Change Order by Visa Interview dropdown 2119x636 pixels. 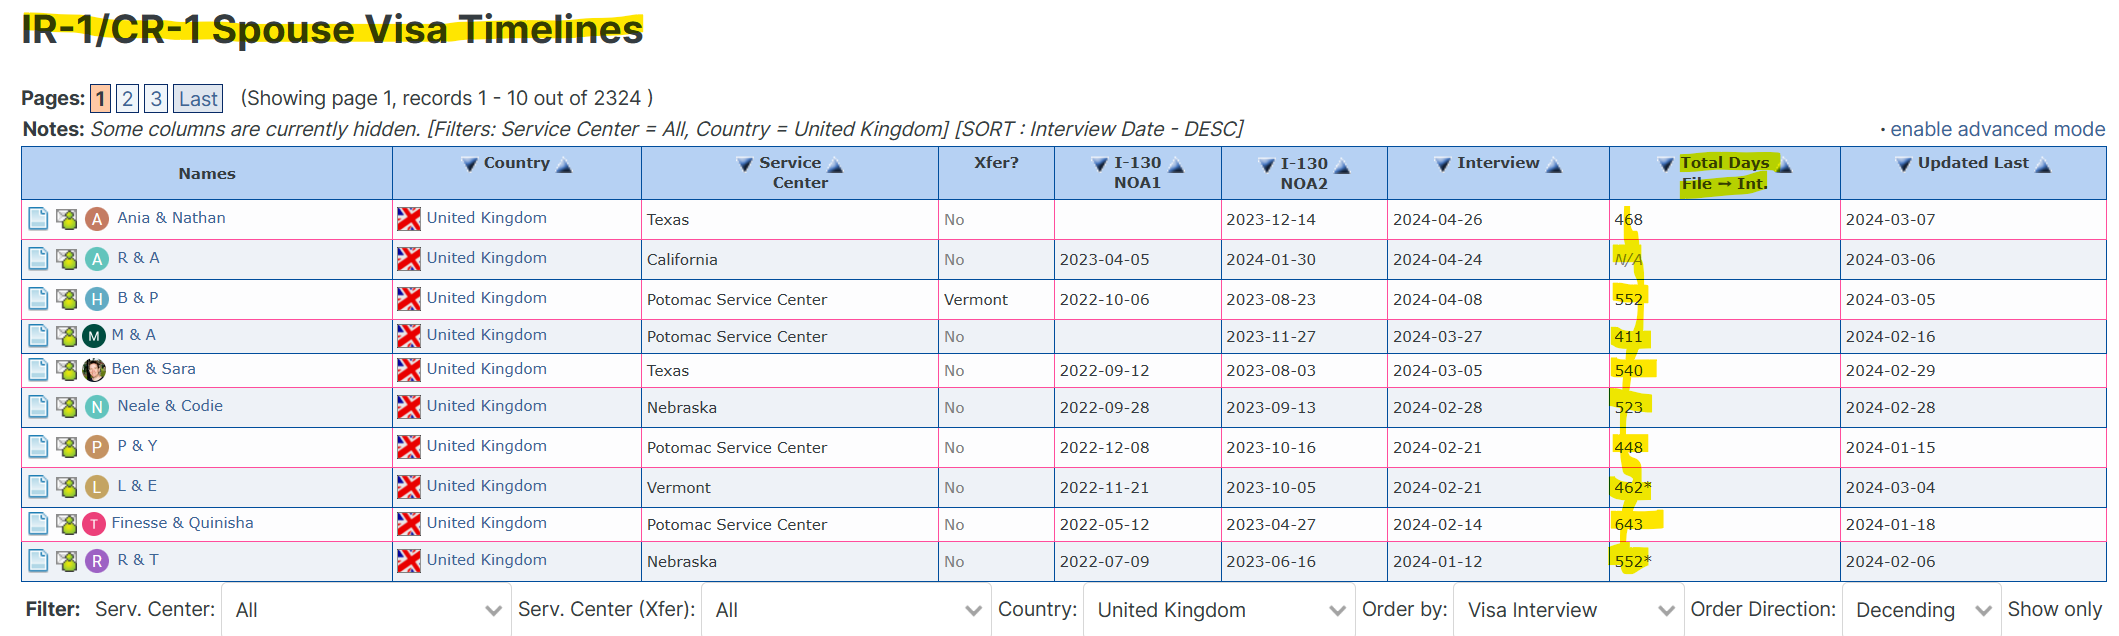1569,610
